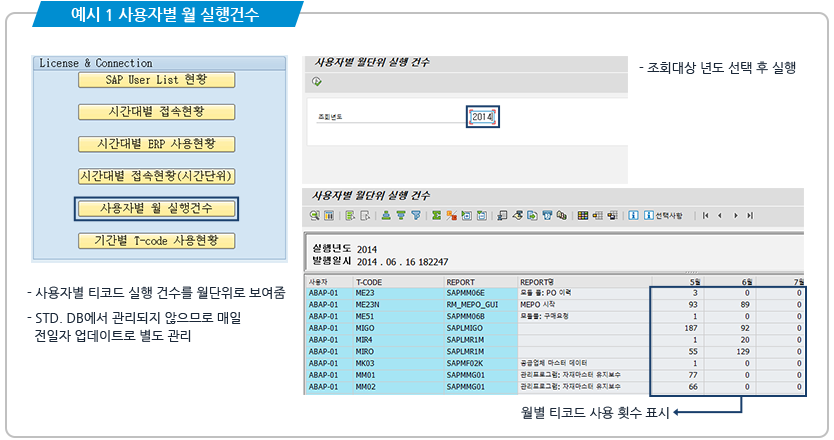The height and width of the screenshot is (440, 834).
Task: Click the orange subtotals icon
Action: click(452, 215)
